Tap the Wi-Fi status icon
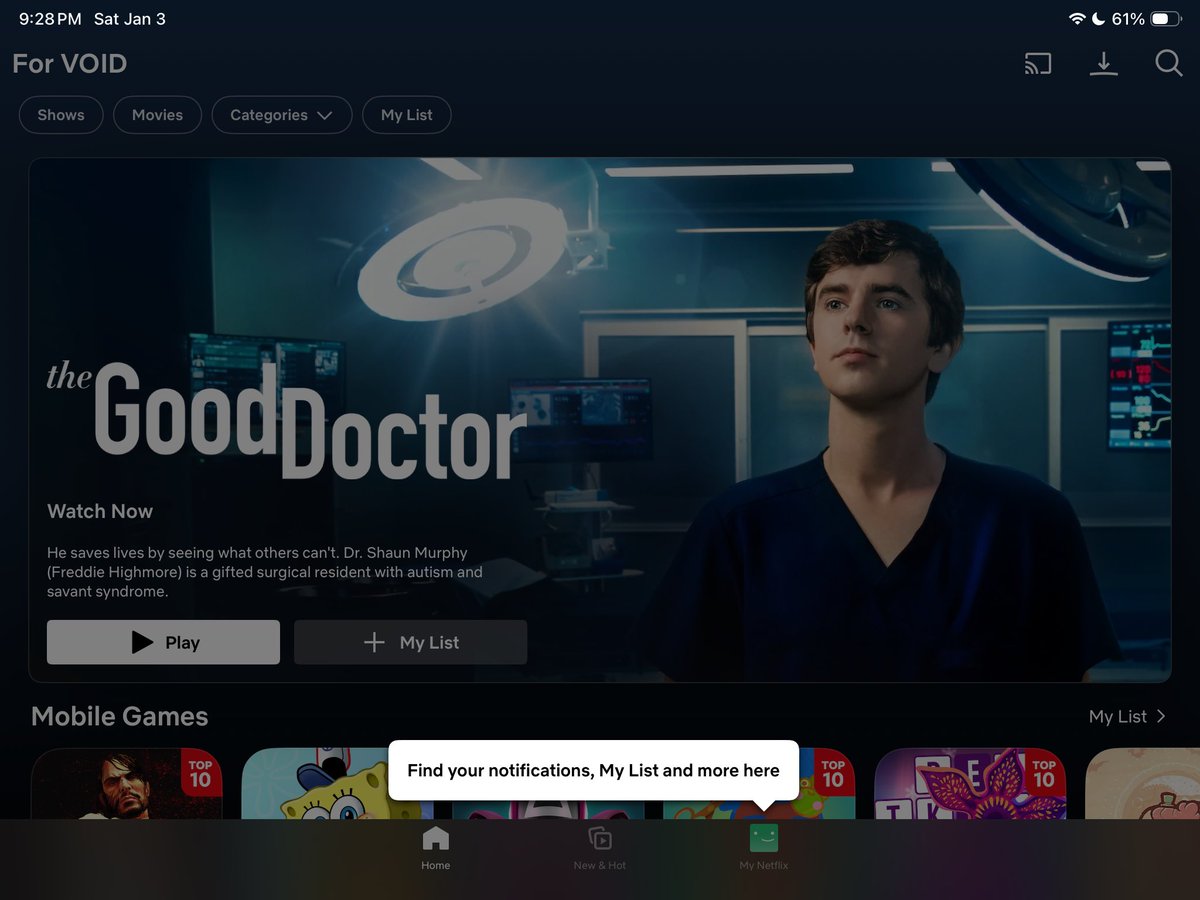 click(x=1077, y=19)
